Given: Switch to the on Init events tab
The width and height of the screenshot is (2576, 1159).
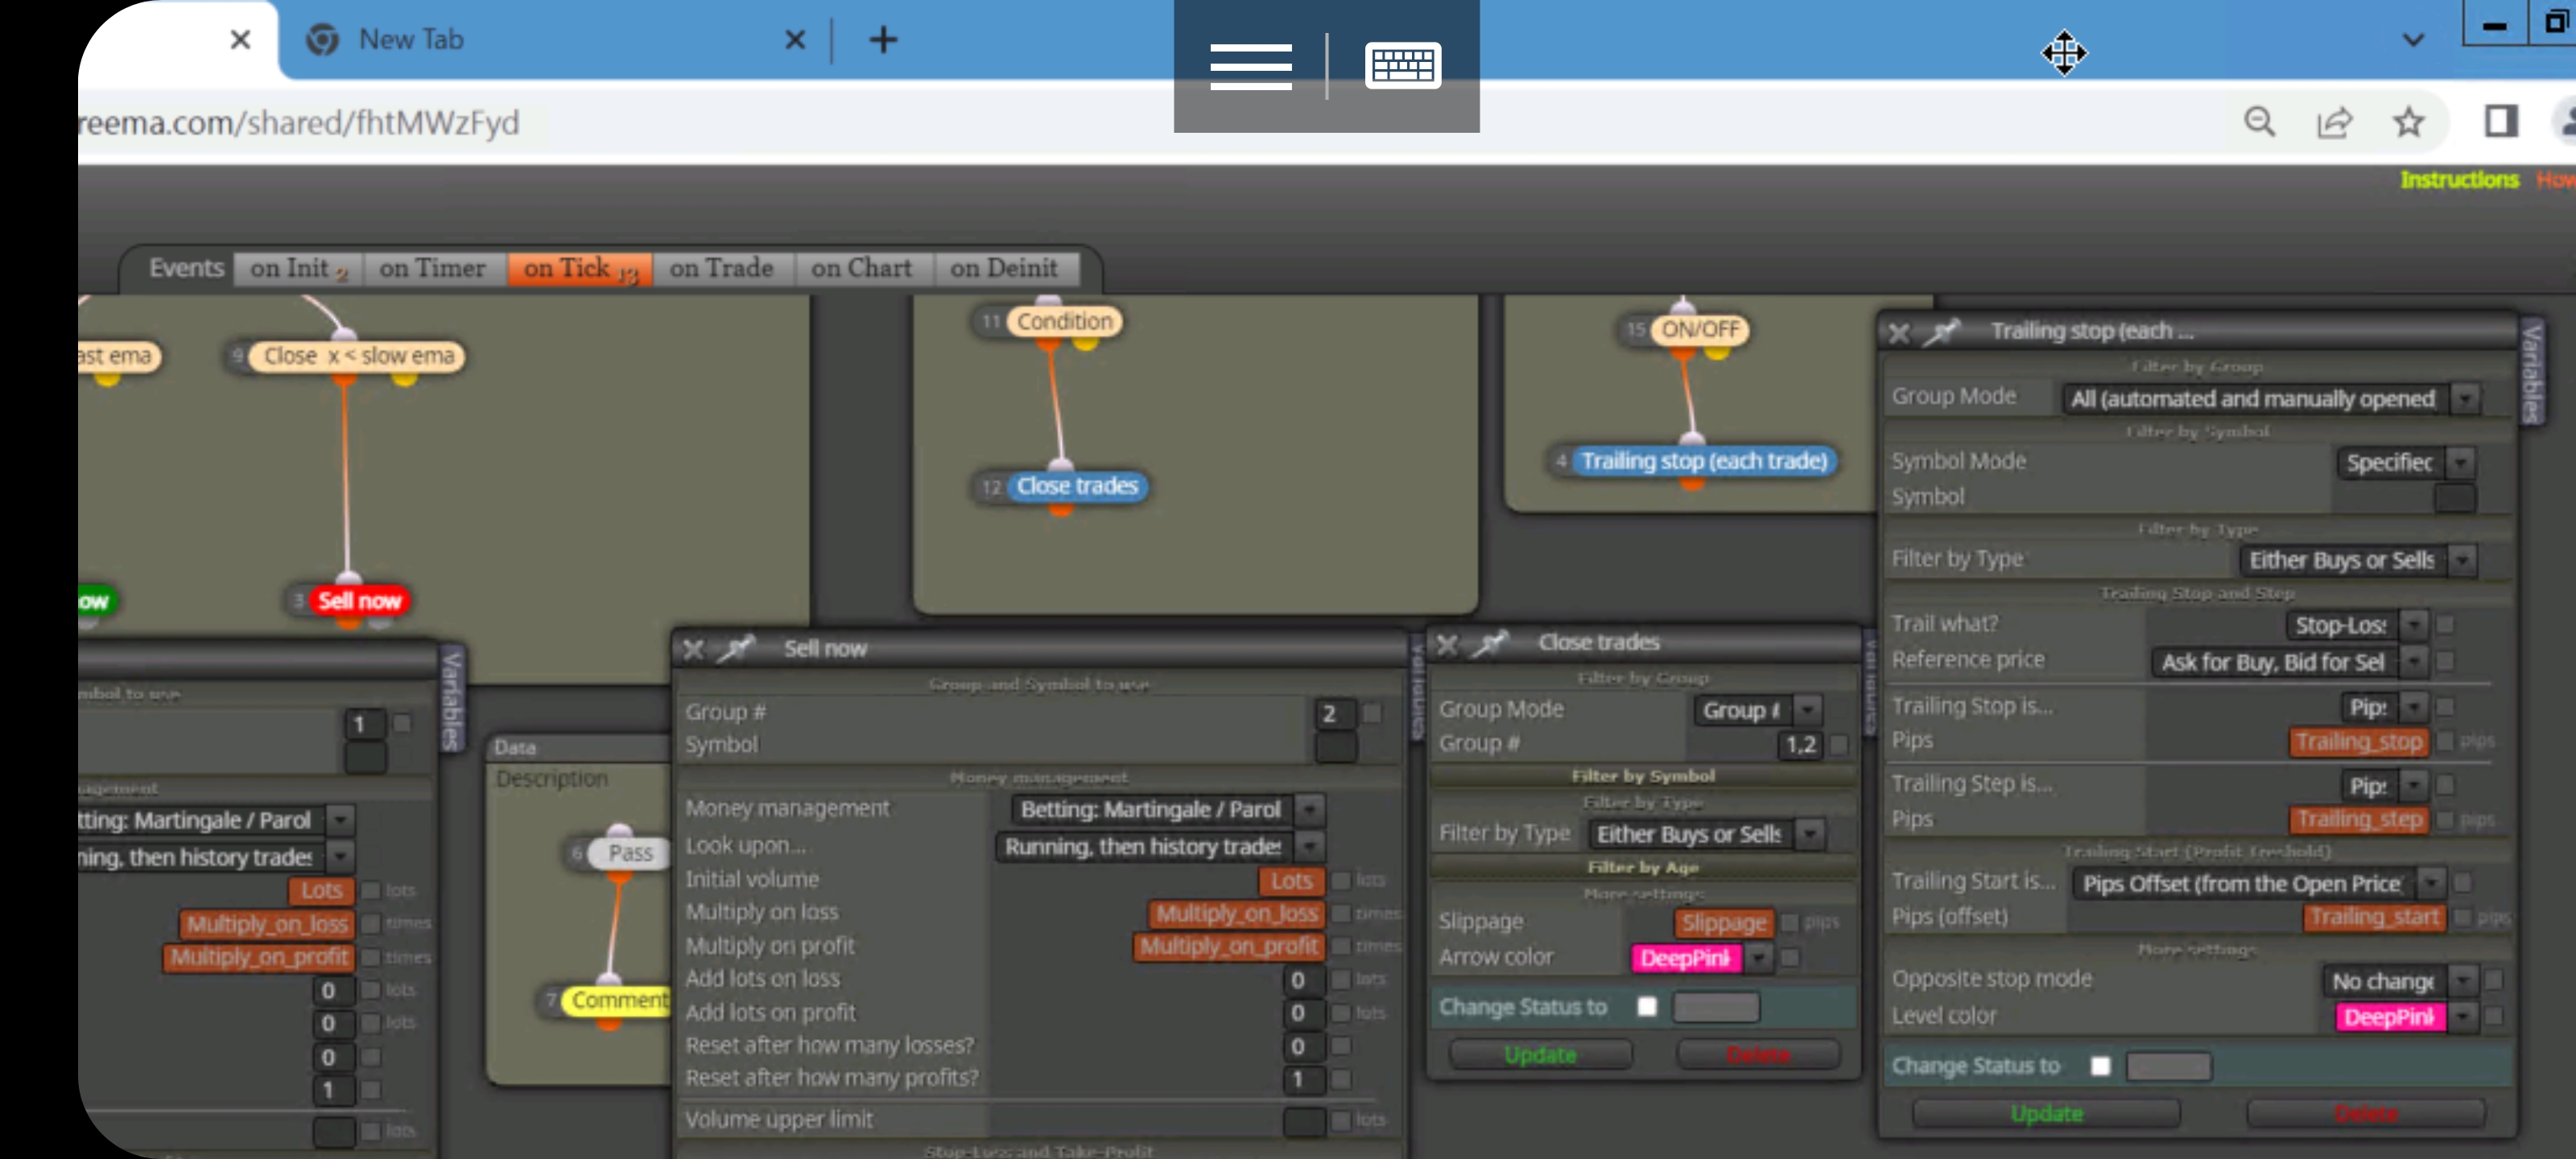Looking at the screenshot, I should click(x=298, y=268).
